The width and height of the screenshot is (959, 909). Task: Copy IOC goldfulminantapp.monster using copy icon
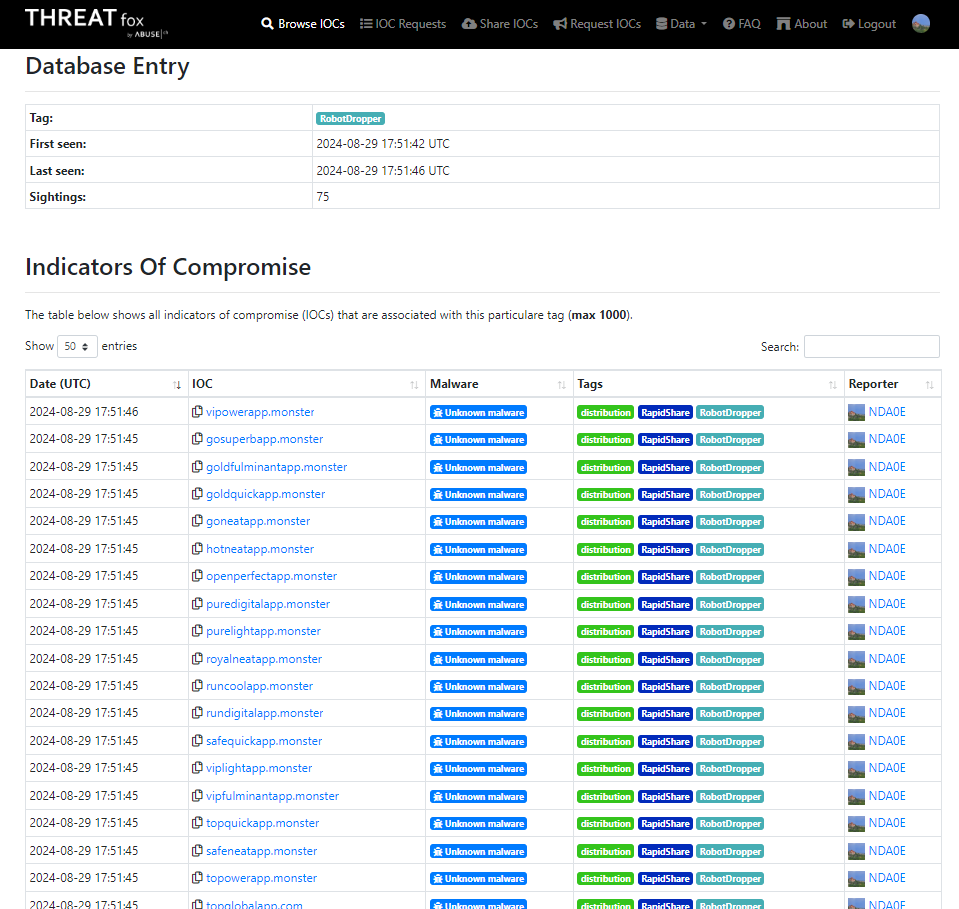197,467
